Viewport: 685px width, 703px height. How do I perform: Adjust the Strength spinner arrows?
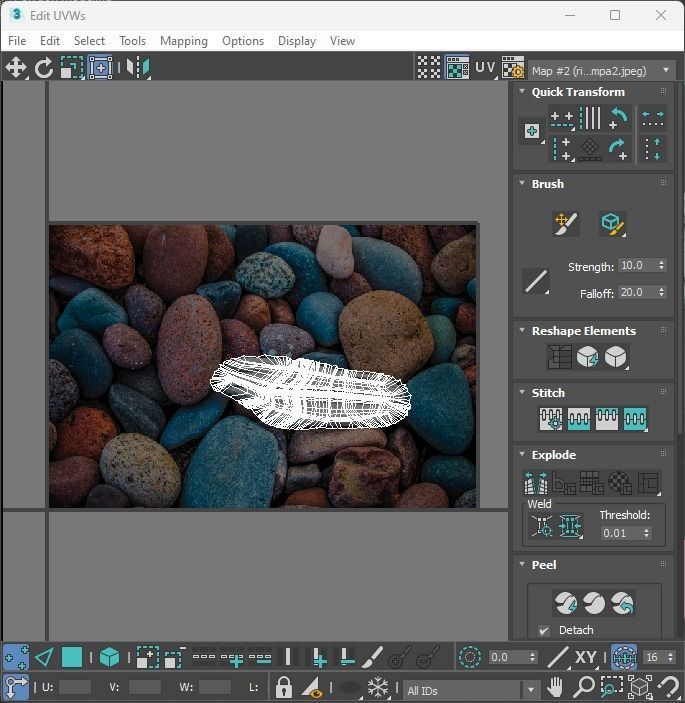(661, 265)
